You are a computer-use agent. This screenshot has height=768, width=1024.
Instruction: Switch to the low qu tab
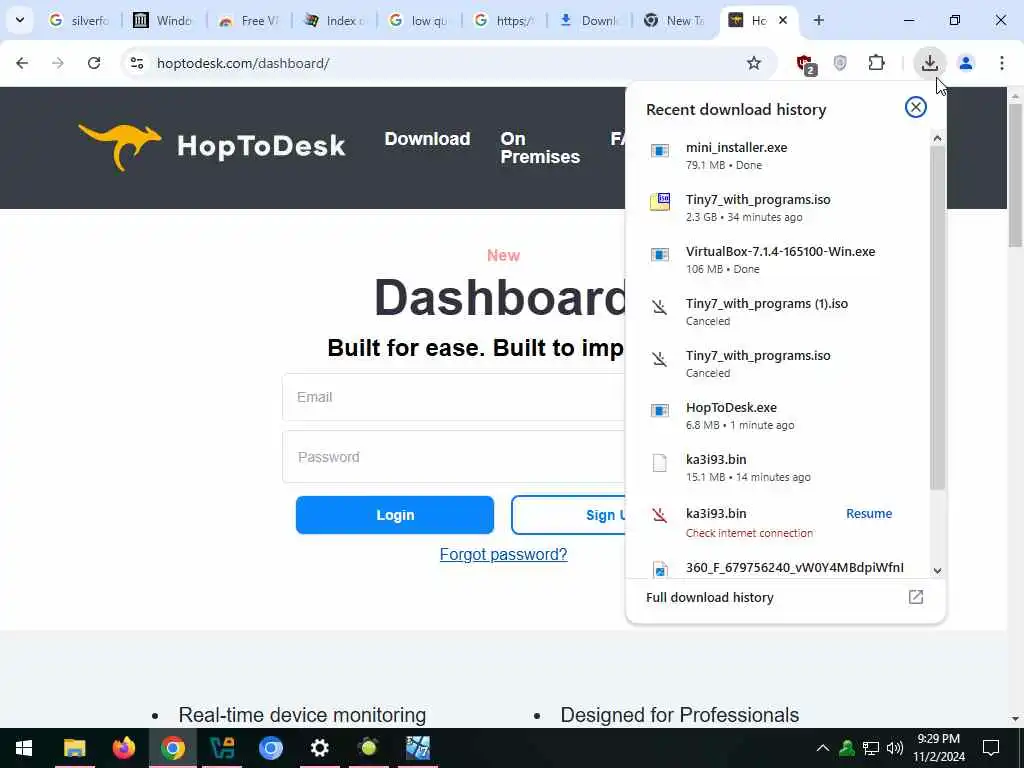(418, 20)
